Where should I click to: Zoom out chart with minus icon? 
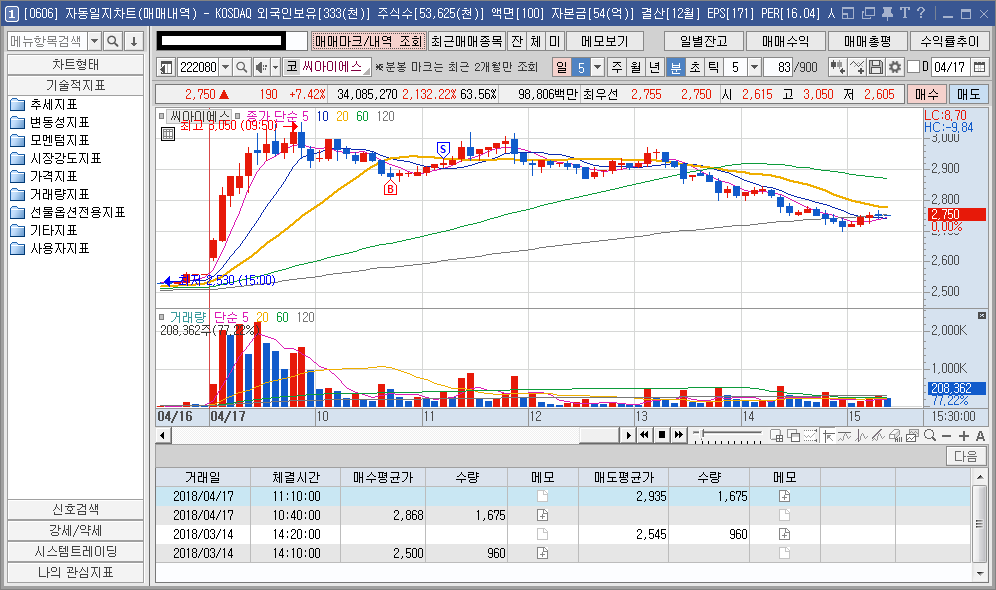coord(946,436)
